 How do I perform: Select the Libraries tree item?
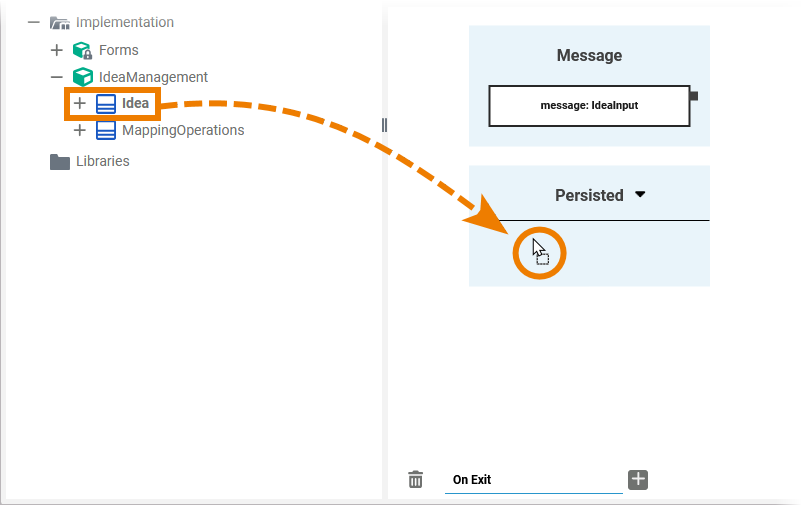point(103,161)
